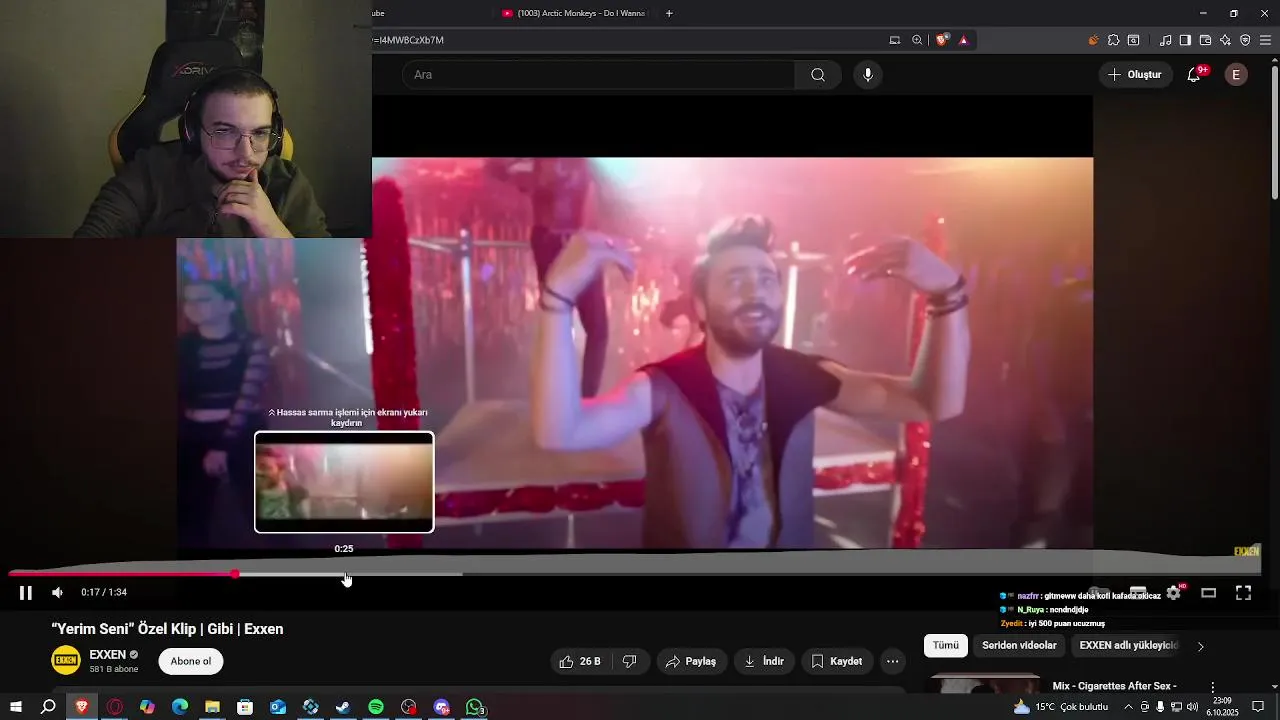Open the browser extensions puzzle icon

coord(1113,40)
